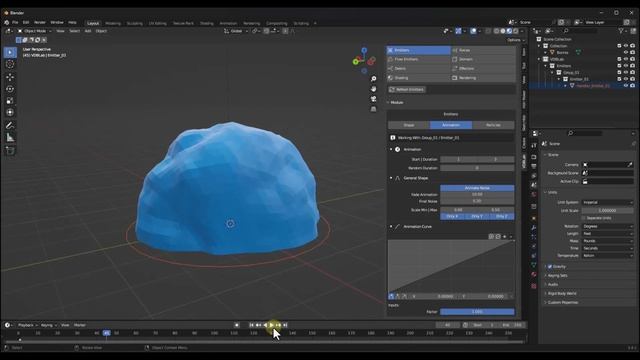Toggle the Only X axis button
This screenshot has height=360, width=640.
[452, 216]
